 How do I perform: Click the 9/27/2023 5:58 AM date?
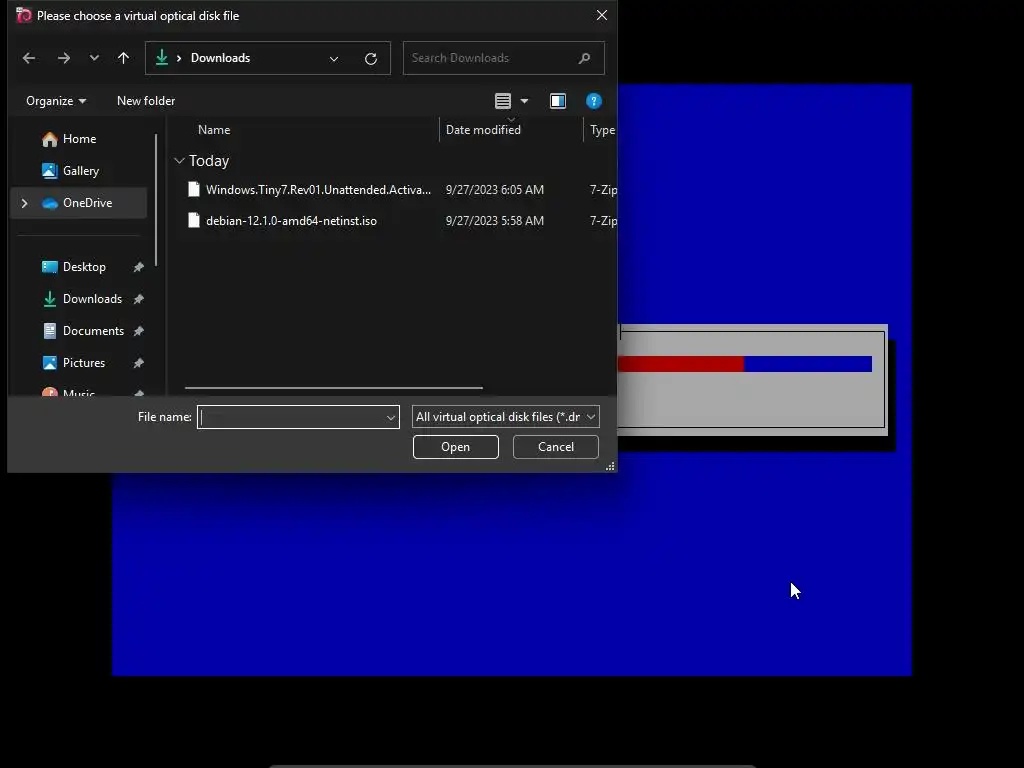coord(494,221)
